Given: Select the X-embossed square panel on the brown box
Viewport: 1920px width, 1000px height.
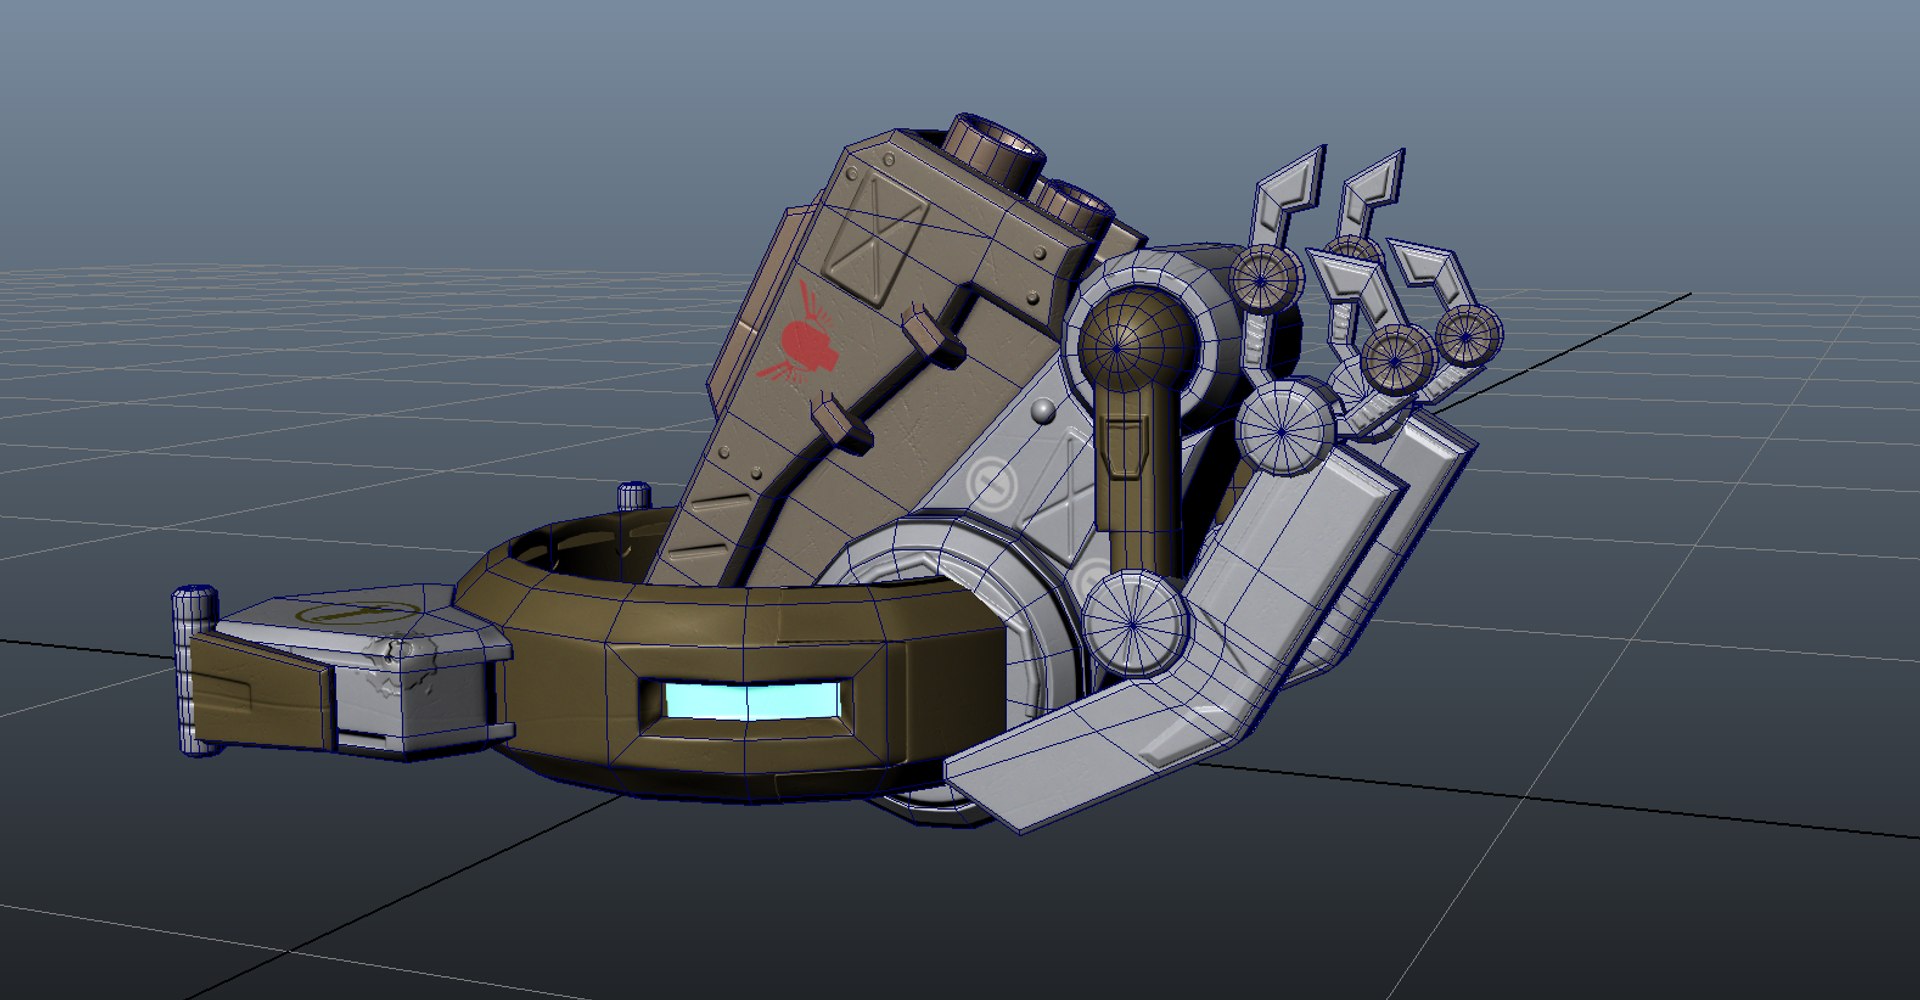Looking at the screenshot, I should tap(875, 238).
